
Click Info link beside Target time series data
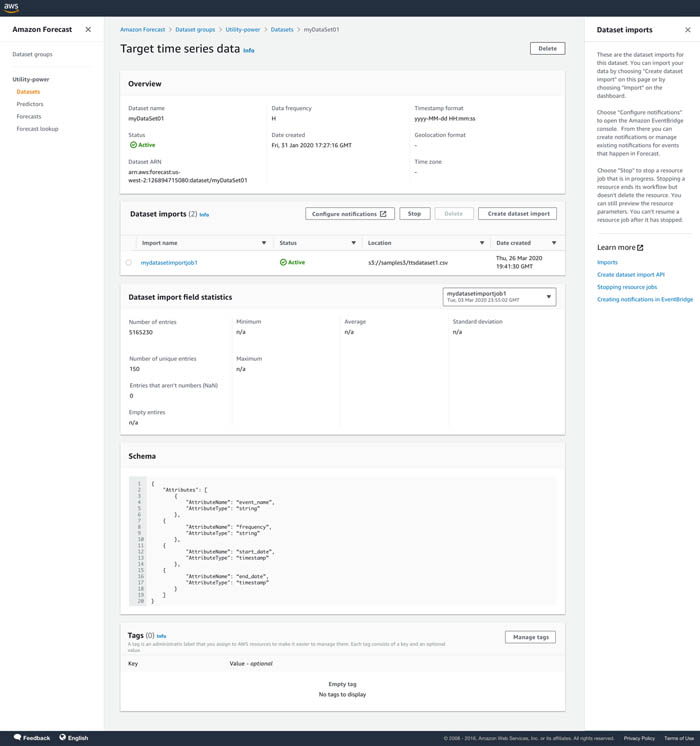249,50
